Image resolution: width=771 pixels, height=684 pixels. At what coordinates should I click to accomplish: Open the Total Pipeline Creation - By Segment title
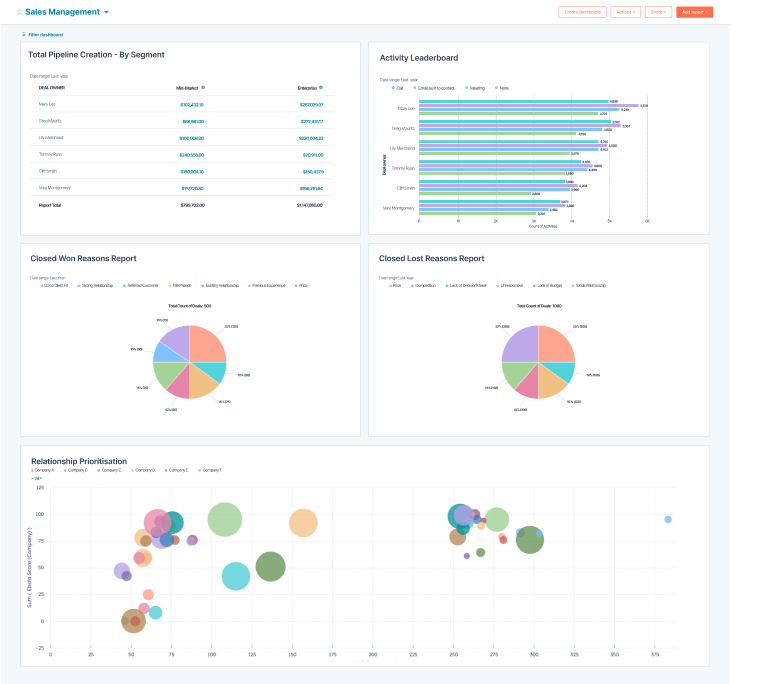(96, 55)
